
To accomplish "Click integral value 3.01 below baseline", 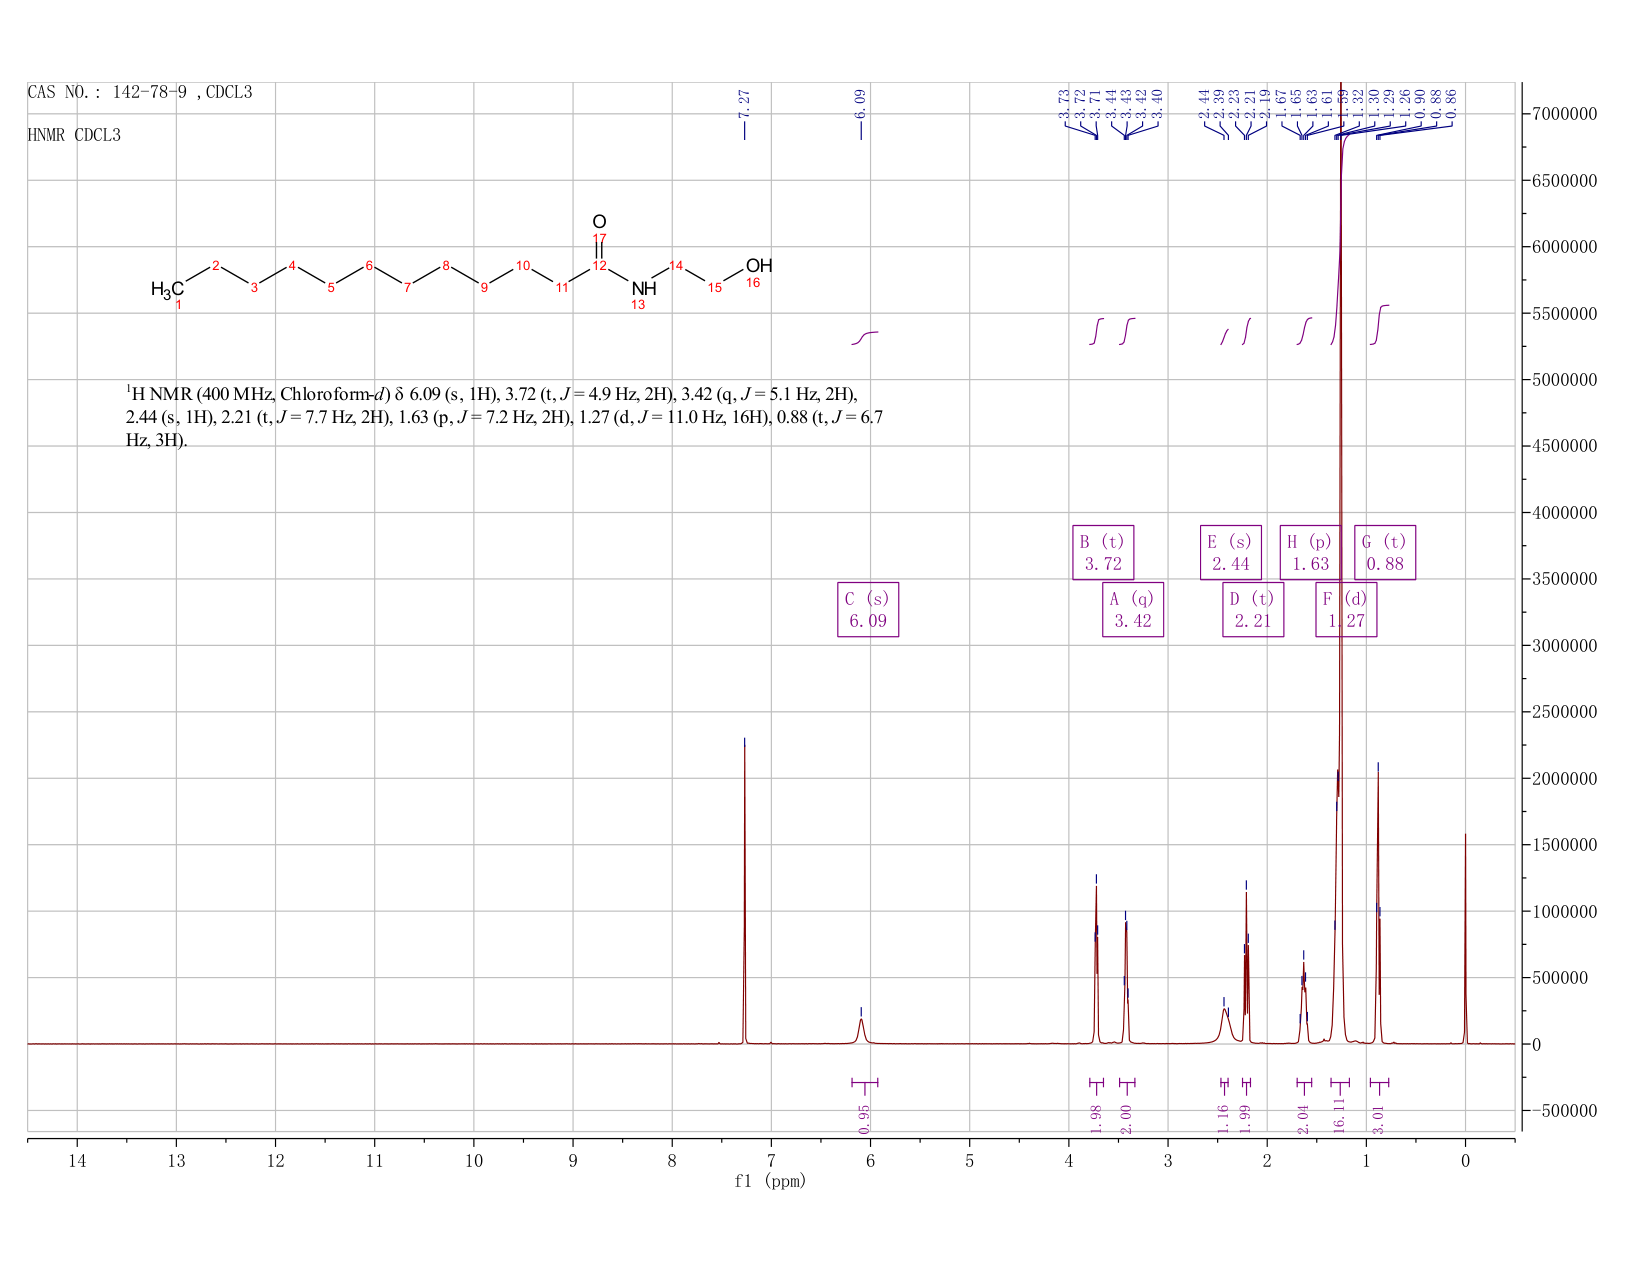I will pos(1379,1118).
